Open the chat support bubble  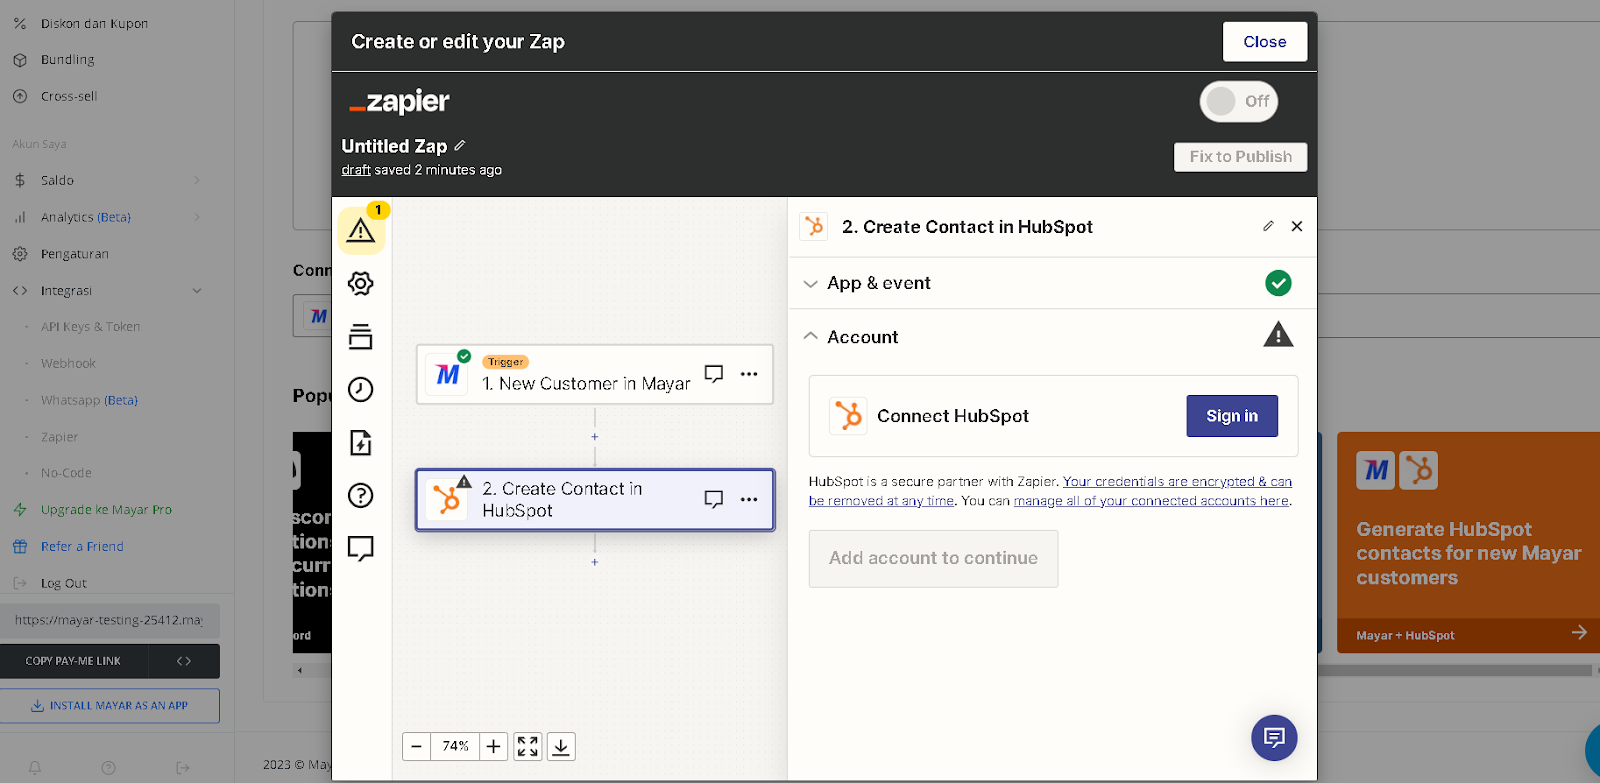click(1274, 738)
